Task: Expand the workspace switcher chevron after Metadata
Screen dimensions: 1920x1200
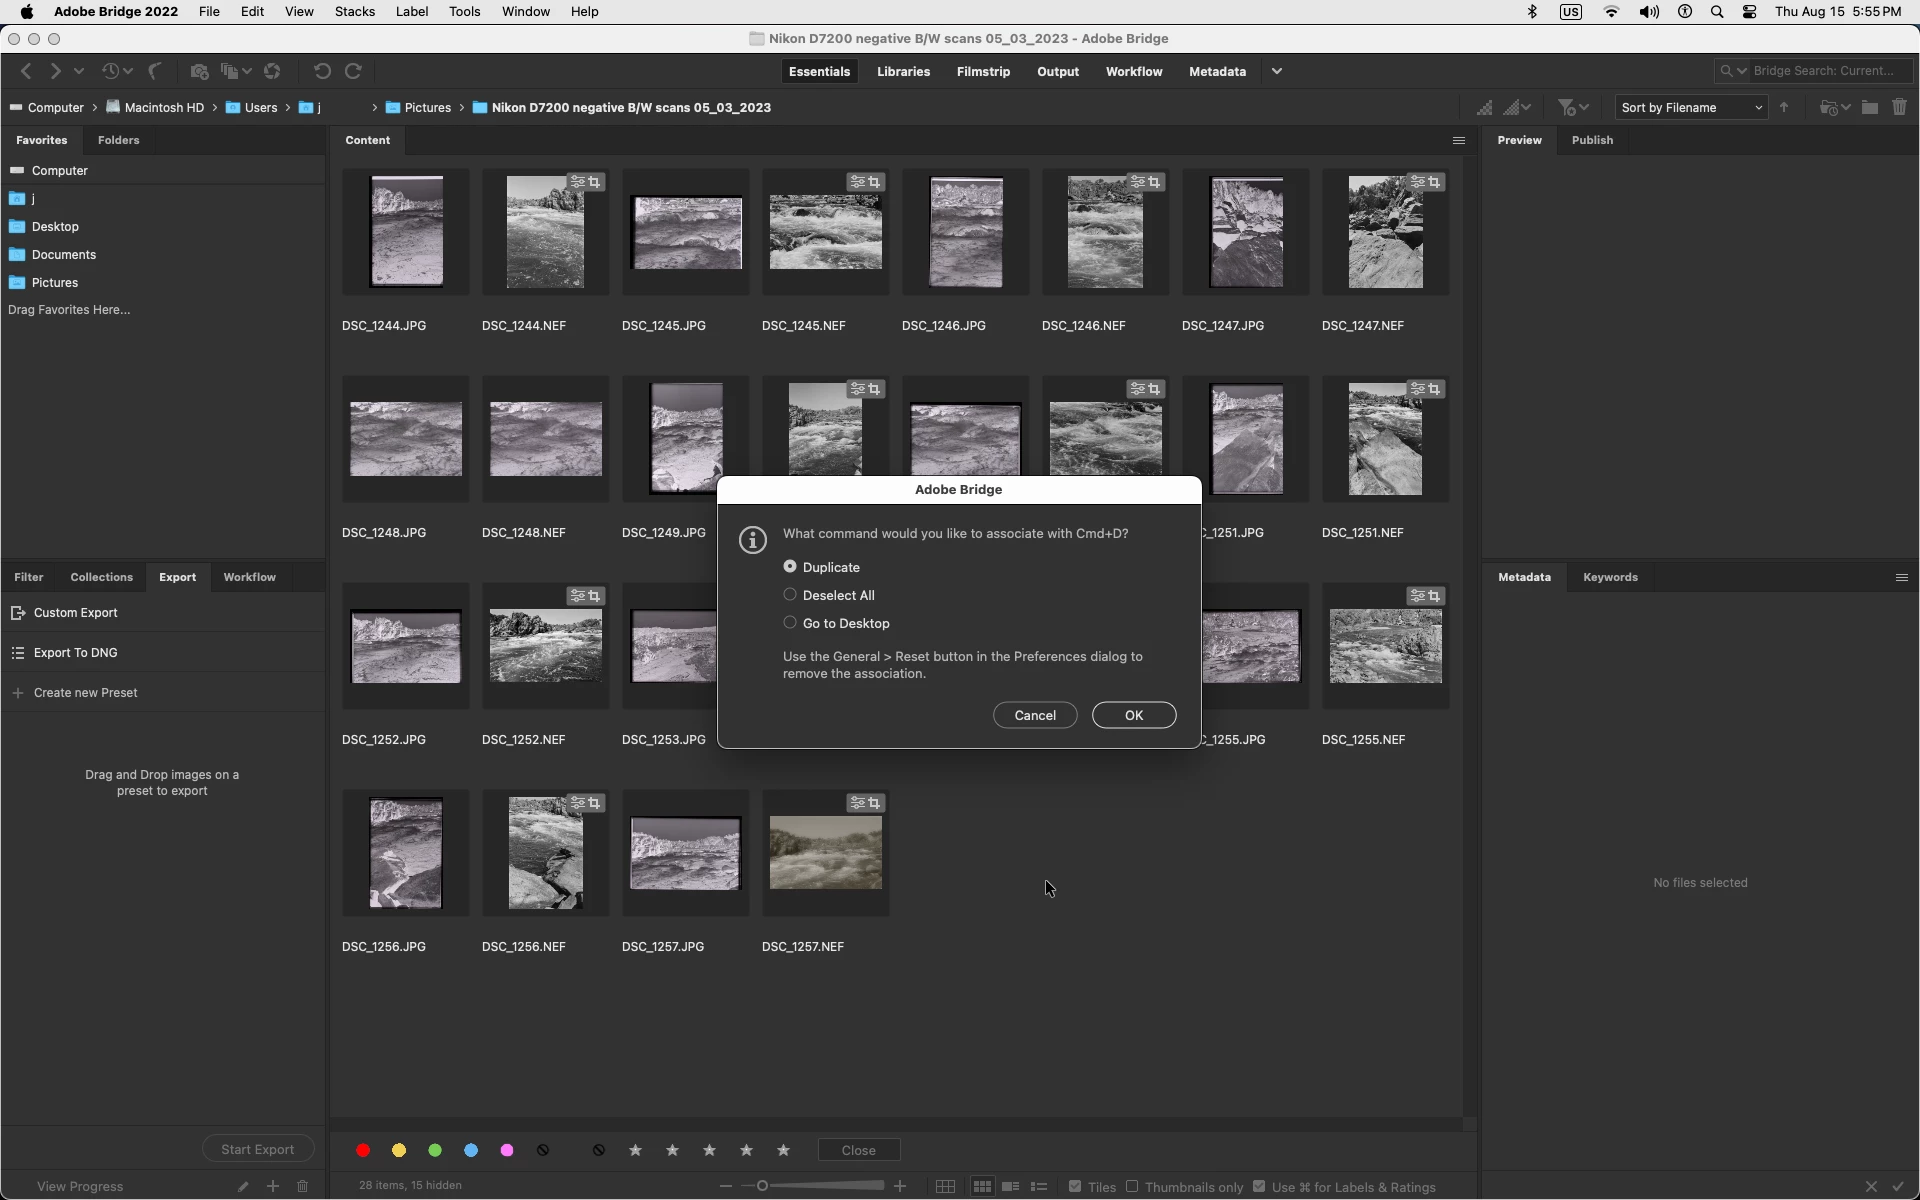Action: click(x=1277, y=72)
